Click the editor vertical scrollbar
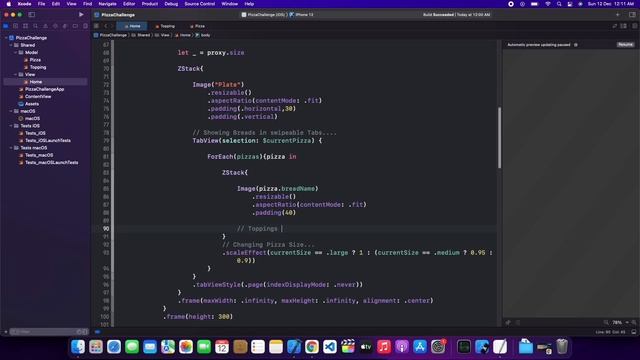Image resolution: width=640 pixels, height=360 pixels. [499, 138]
